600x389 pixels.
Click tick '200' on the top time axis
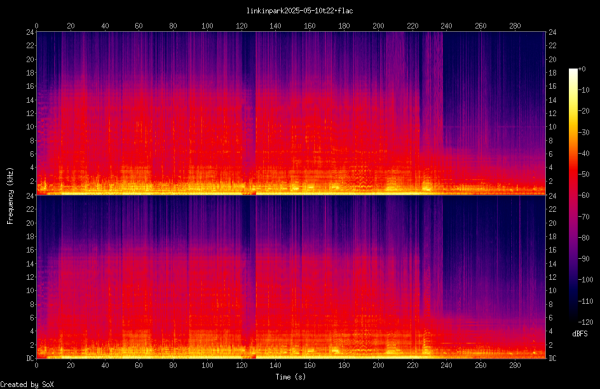[378, 26]
